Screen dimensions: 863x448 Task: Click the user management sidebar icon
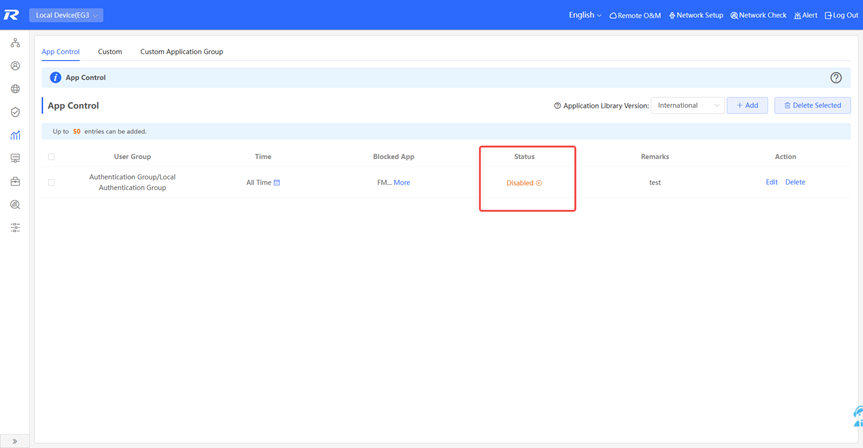15,66
